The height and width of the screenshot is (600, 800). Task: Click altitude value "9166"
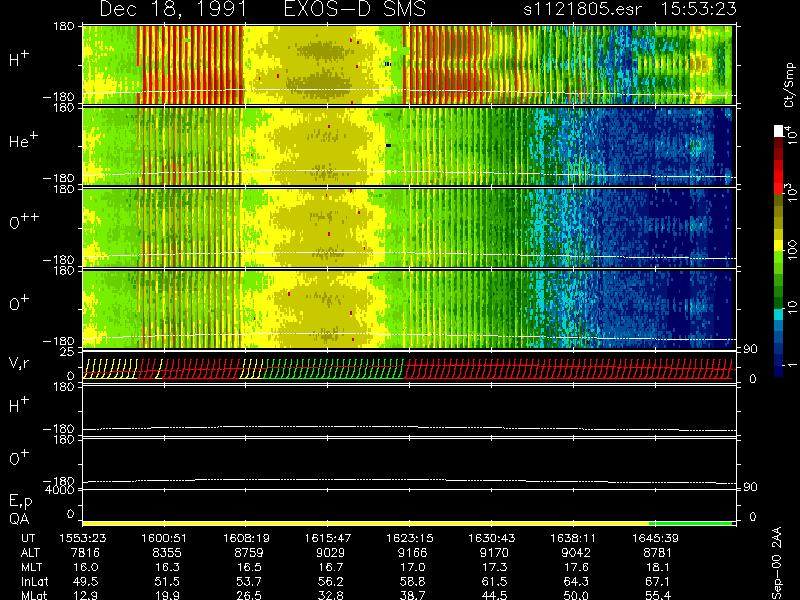pos(412,553)
